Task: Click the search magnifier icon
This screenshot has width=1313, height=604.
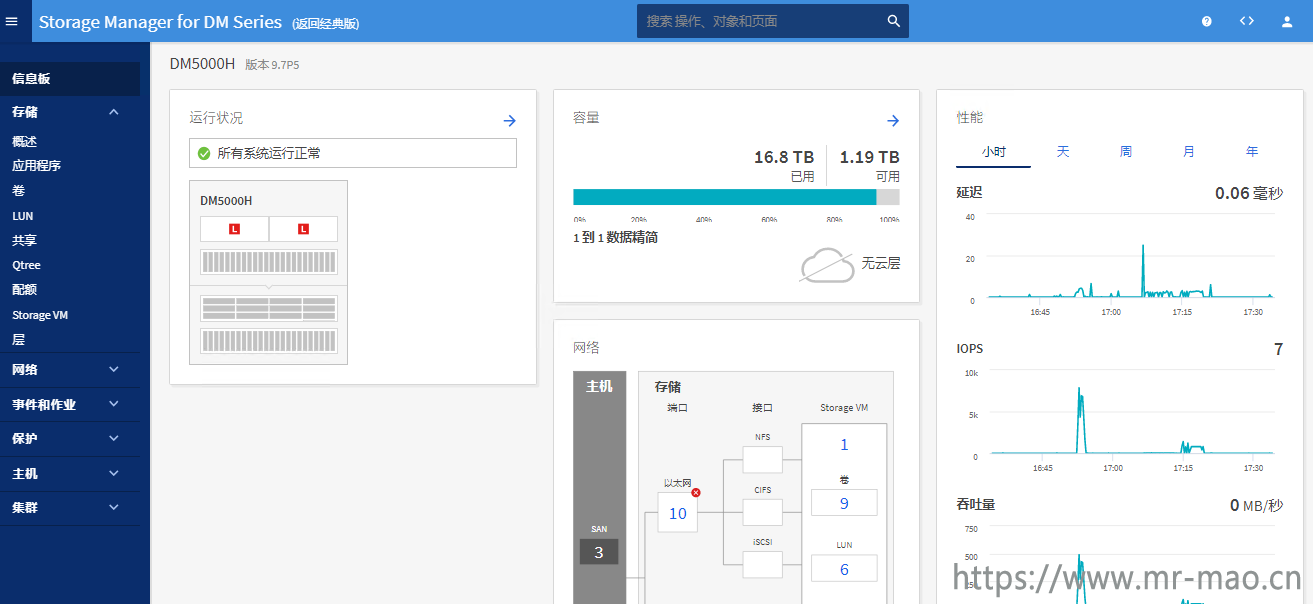Action: pos(894,21)
